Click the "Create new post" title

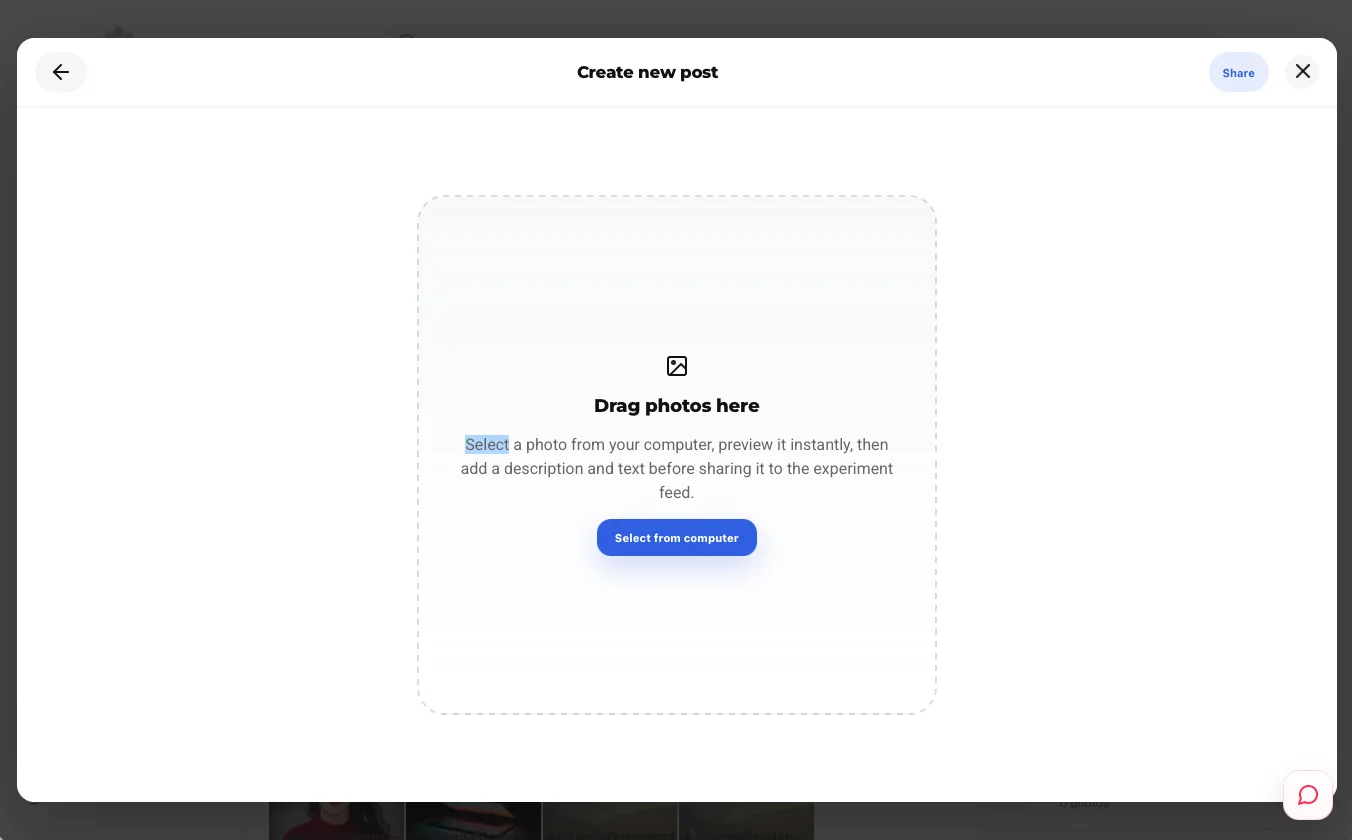click(647, 72)
